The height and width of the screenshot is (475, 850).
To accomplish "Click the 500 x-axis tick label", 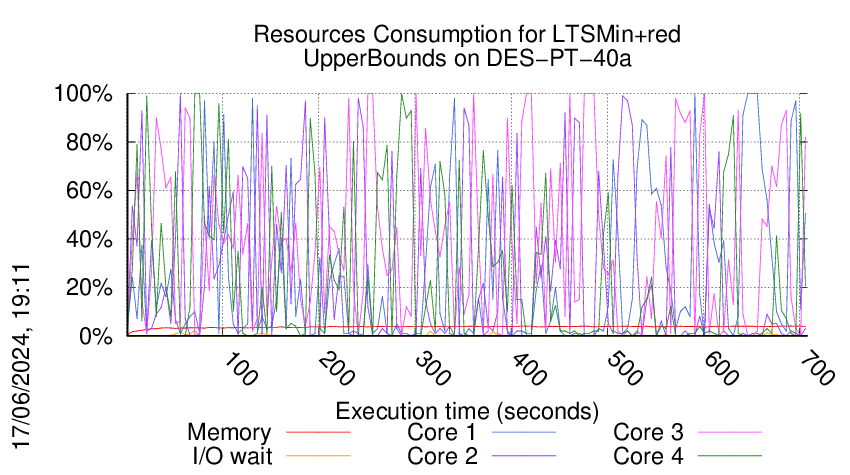I will pos(625,369).
